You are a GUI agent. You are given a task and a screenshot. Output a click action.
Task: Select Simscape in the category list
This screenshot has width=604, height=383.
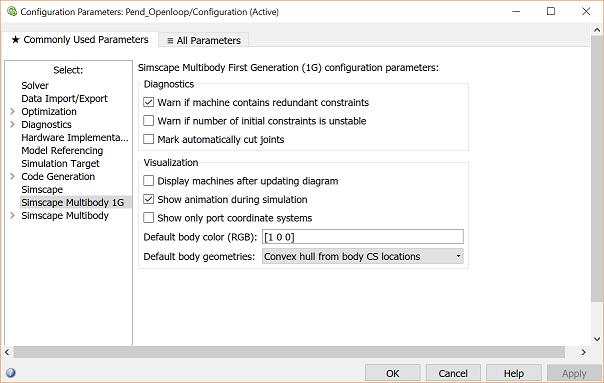click(42, 190)
